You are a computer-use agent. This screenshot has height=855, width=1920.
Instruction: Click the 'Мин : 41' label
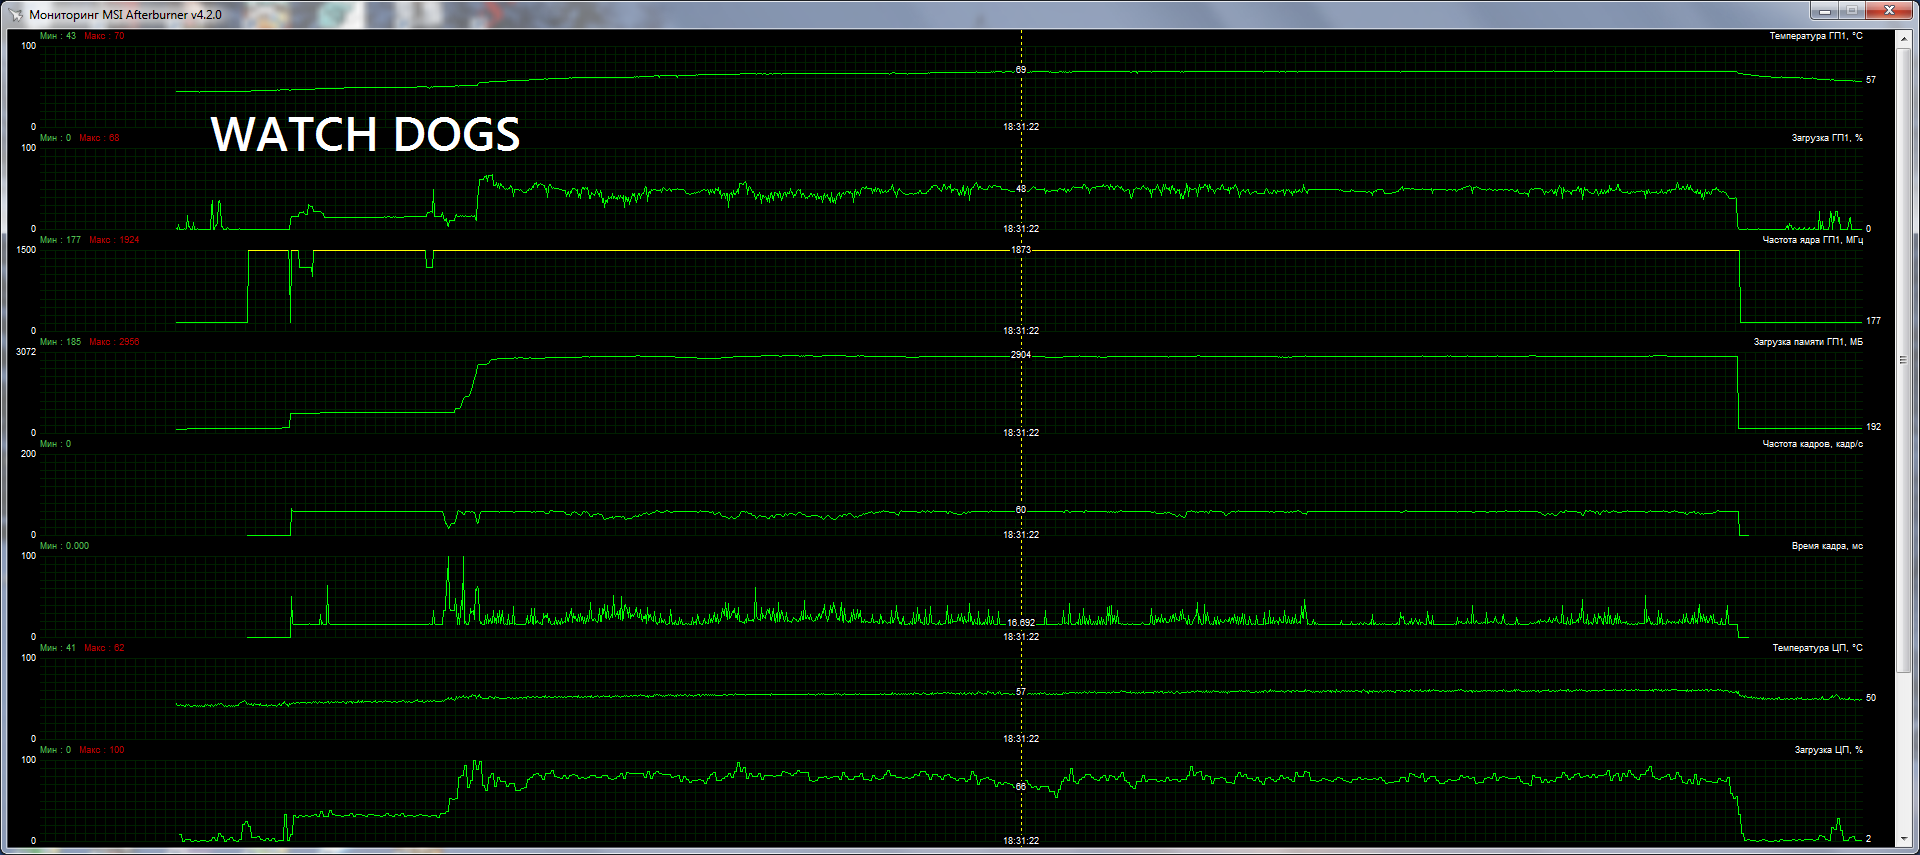[58, 648]
